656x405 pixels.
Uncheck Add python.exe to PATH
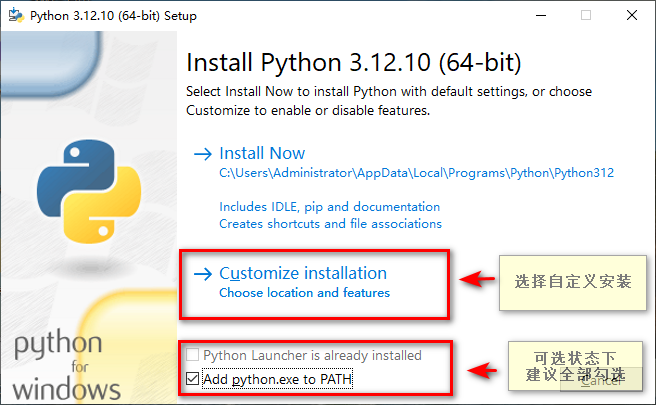point(192,379)
